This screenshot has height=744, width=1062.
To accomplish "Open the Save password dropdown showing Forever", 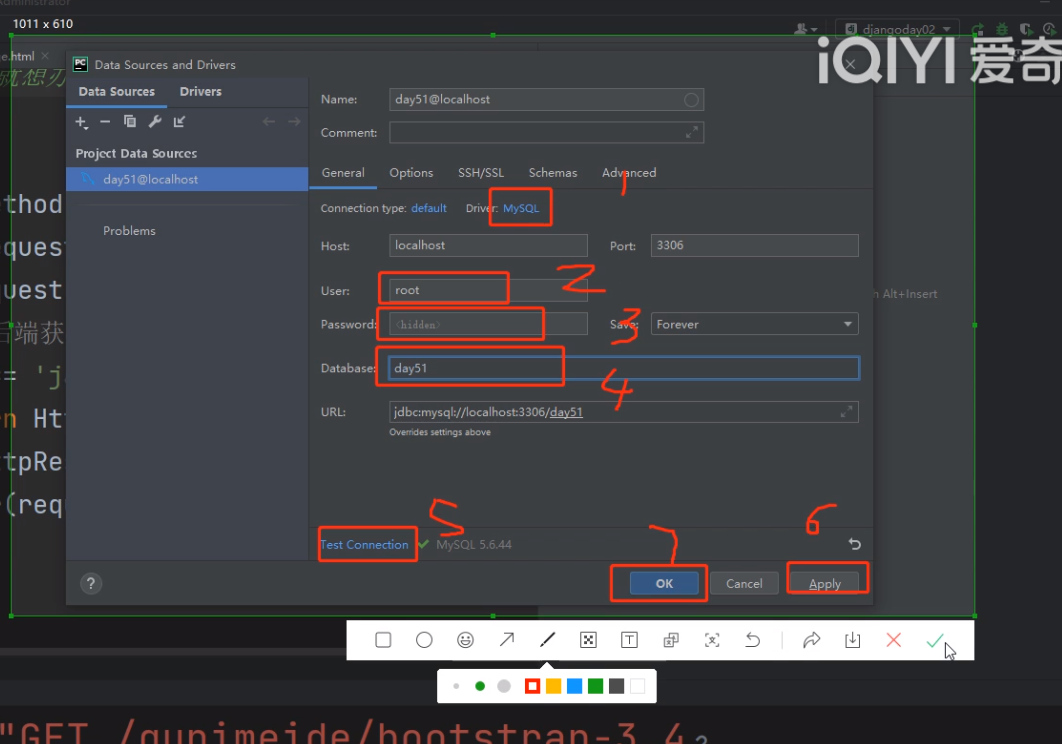I will tap(755, 324).
